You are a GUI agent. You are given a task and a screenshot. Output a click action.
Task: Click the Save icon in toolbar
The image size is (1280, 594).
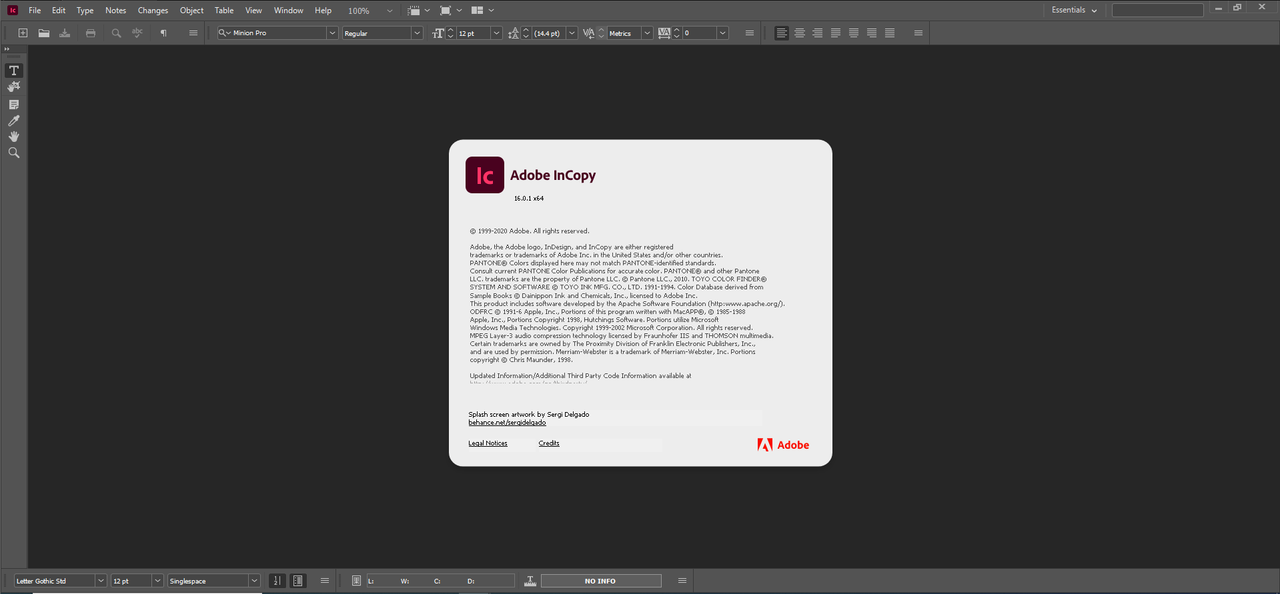[65, 33]
